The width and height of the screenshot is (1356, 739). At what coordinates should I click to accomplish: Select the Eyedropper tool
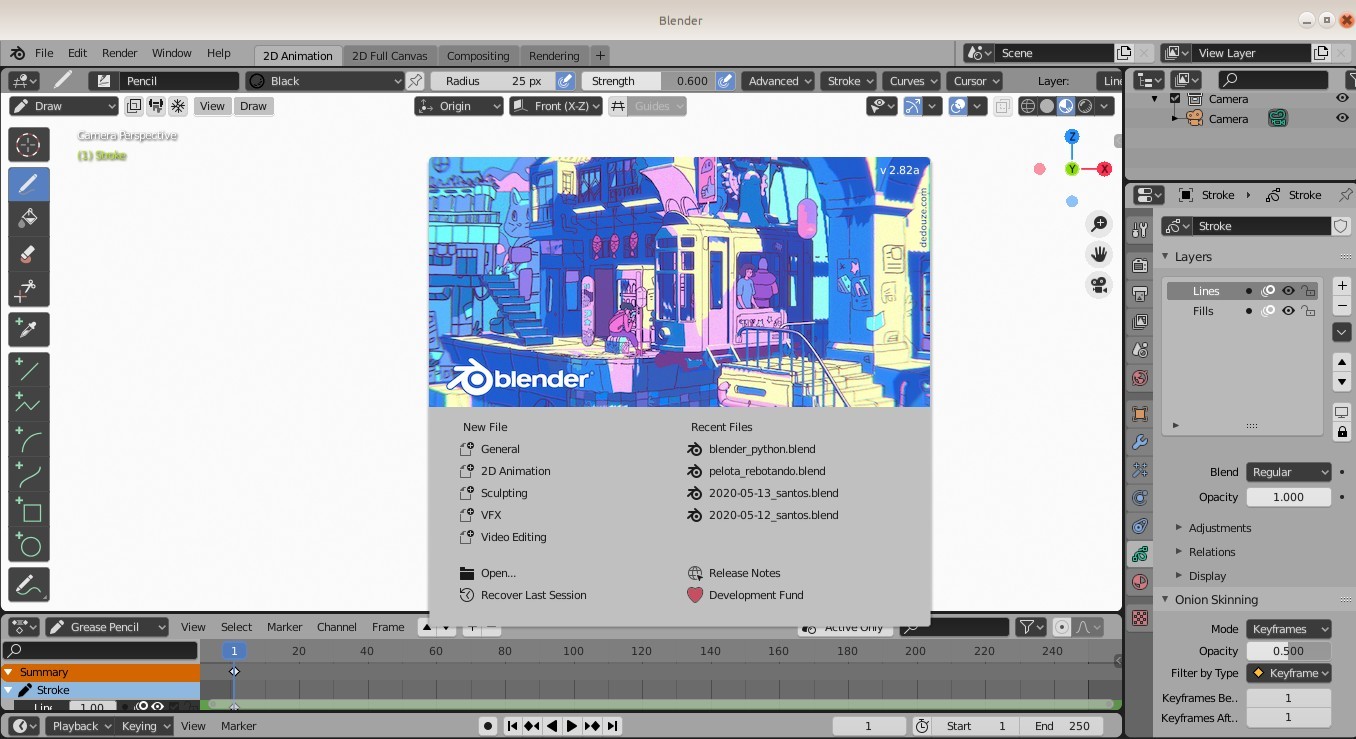click(x=29, y=329)
